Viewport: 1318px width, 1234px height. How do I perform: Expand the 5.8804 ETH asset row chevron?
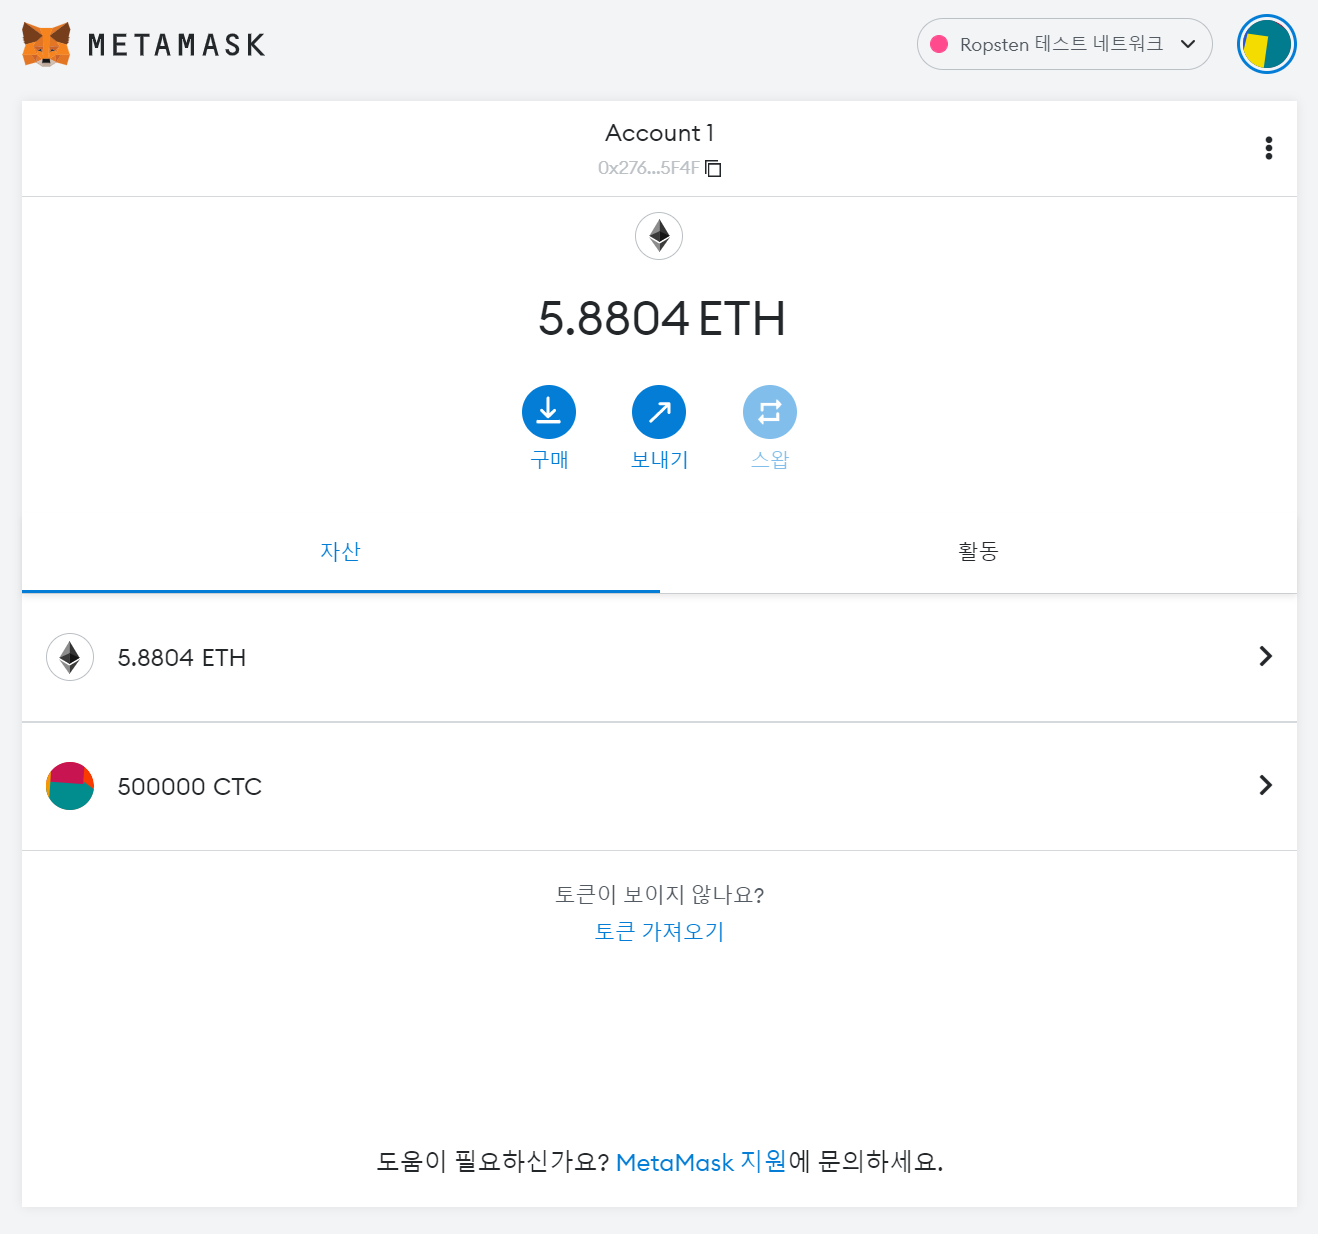(1266, 656)
